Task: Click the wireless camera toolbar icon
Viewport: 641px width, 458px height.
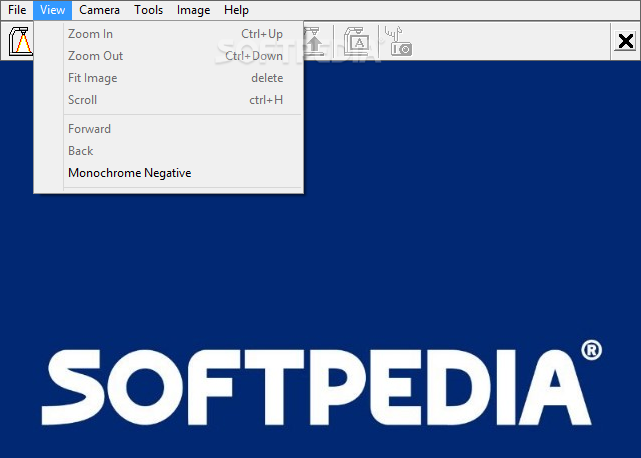Action: (x=399, y=41)
